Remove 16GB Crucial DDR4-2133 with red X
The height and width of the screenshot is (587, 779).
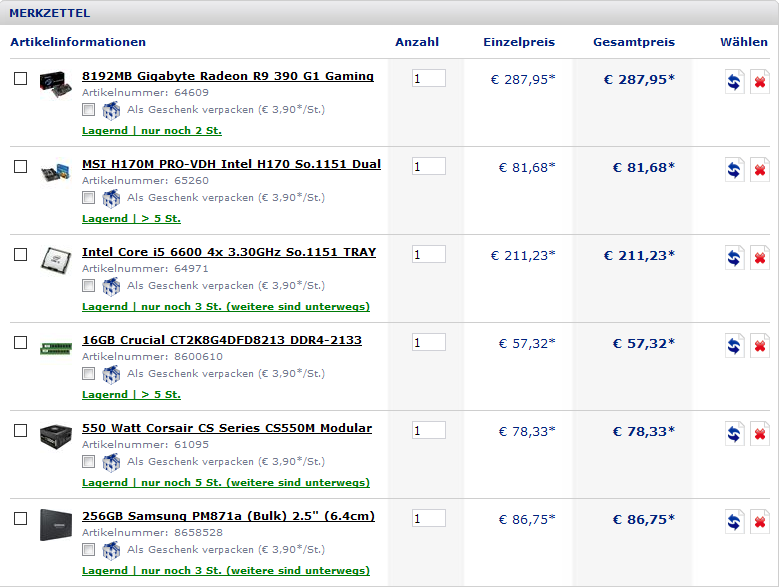[760, 346]
